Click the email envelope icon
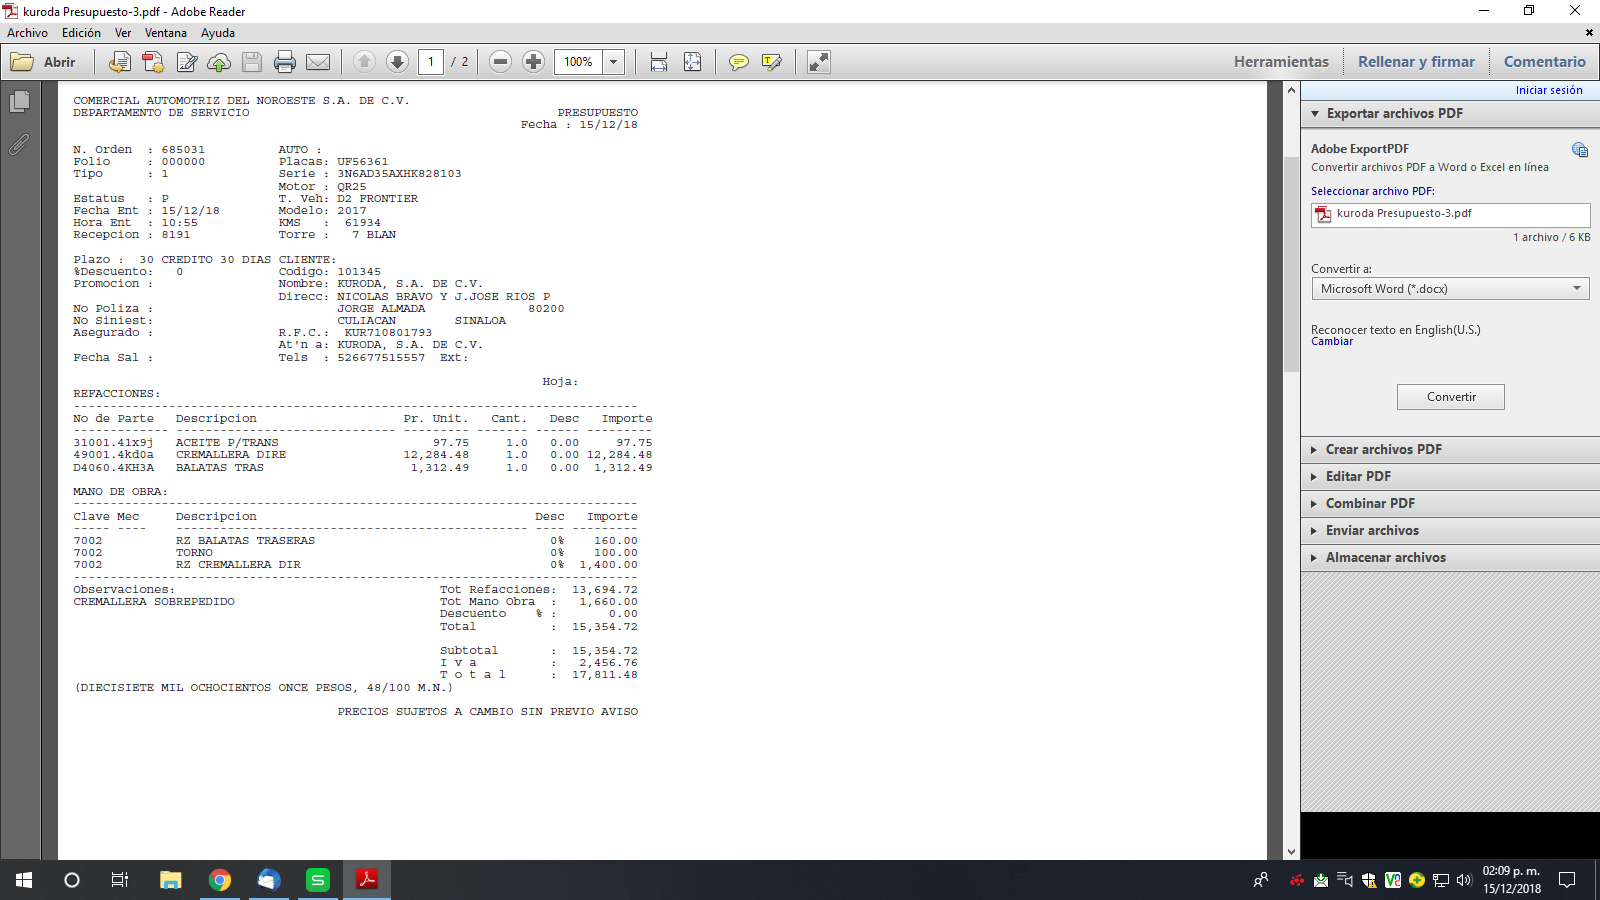The height and width of the screenshot is (900, 1600). [x=318, y=62]
